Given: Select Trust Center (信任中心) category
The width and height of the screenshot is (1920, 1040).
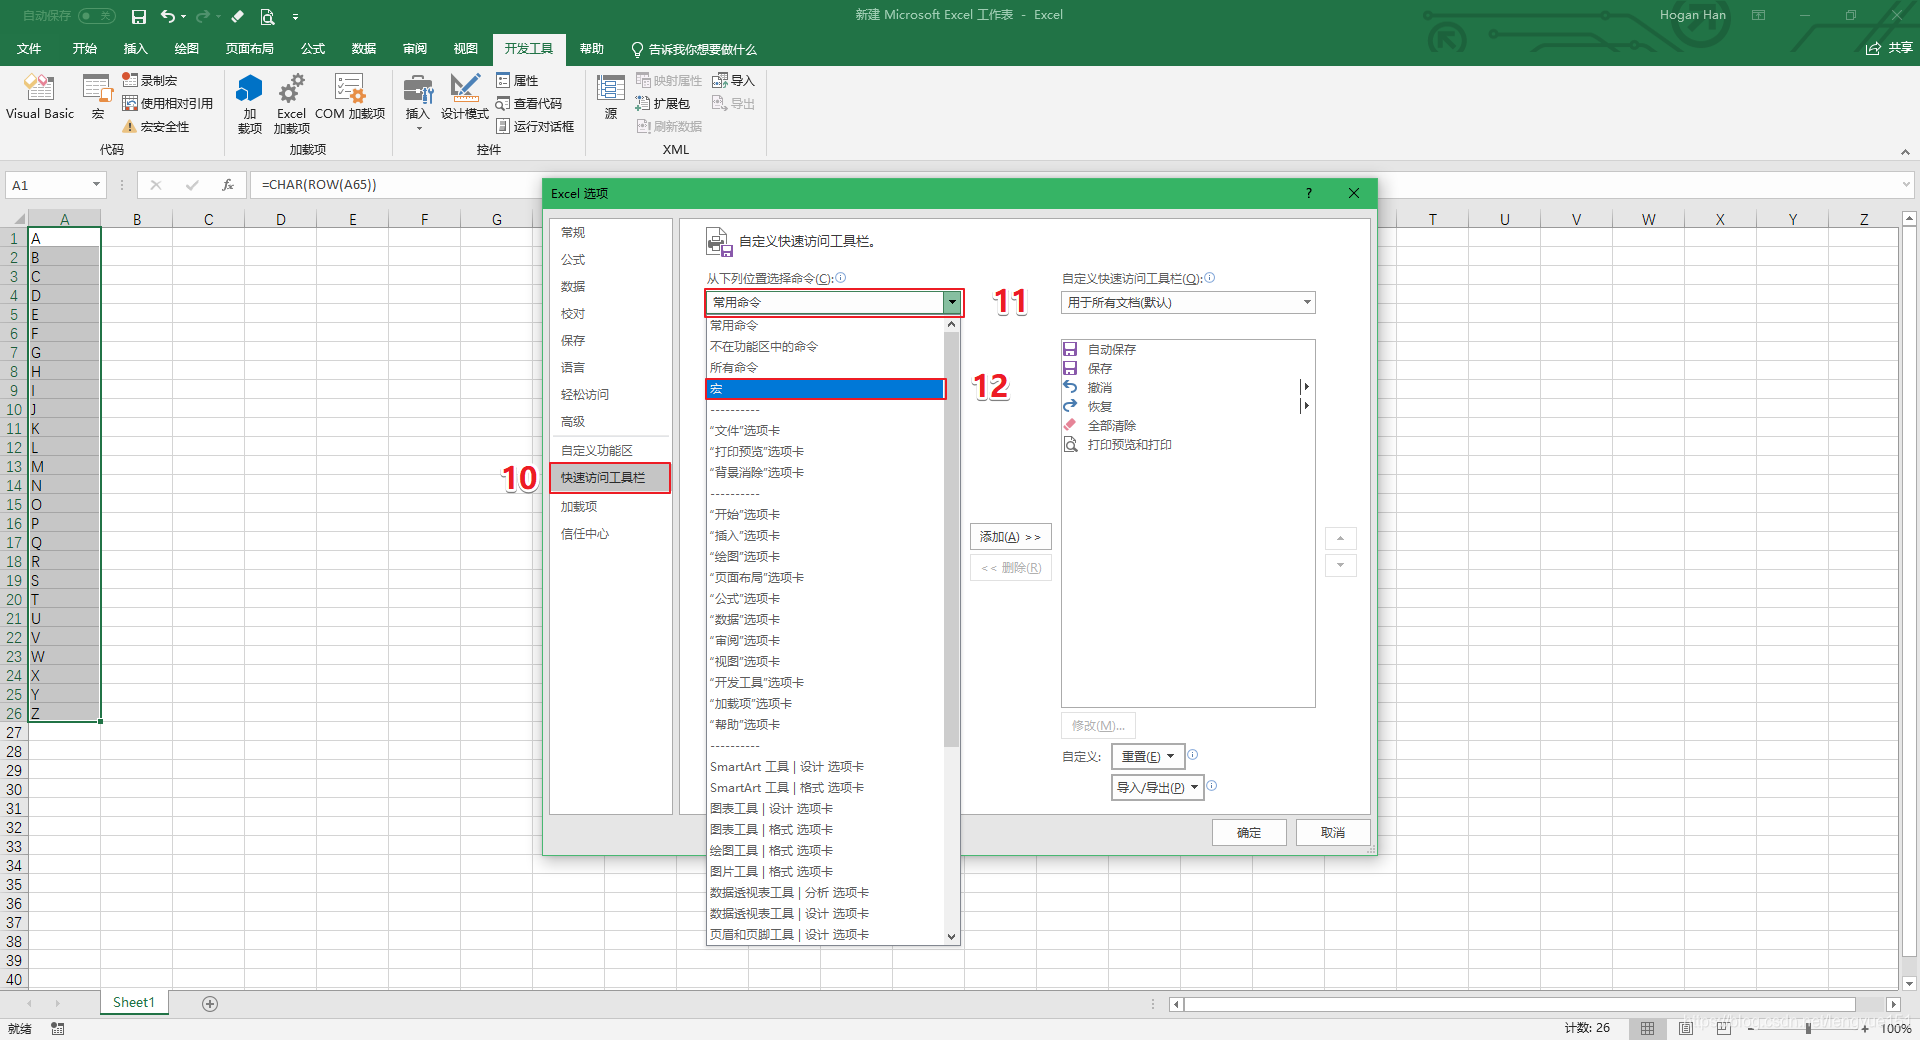Looking at the screenshot, I should coord(610,533).
